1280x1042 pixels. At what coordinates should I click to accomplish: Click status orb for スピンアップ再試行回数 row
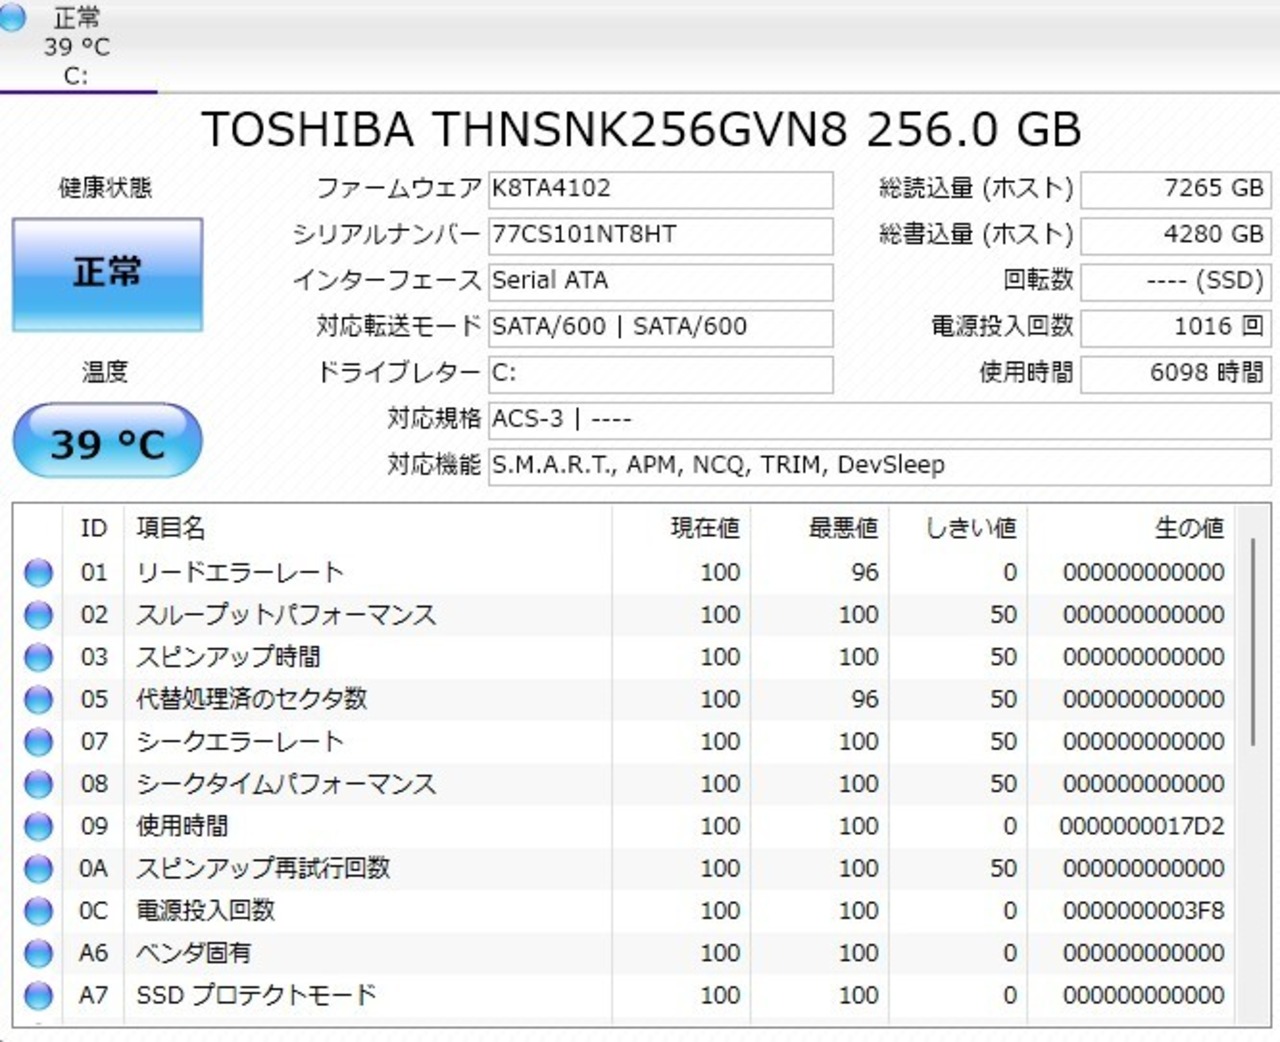tap(38, 869)
